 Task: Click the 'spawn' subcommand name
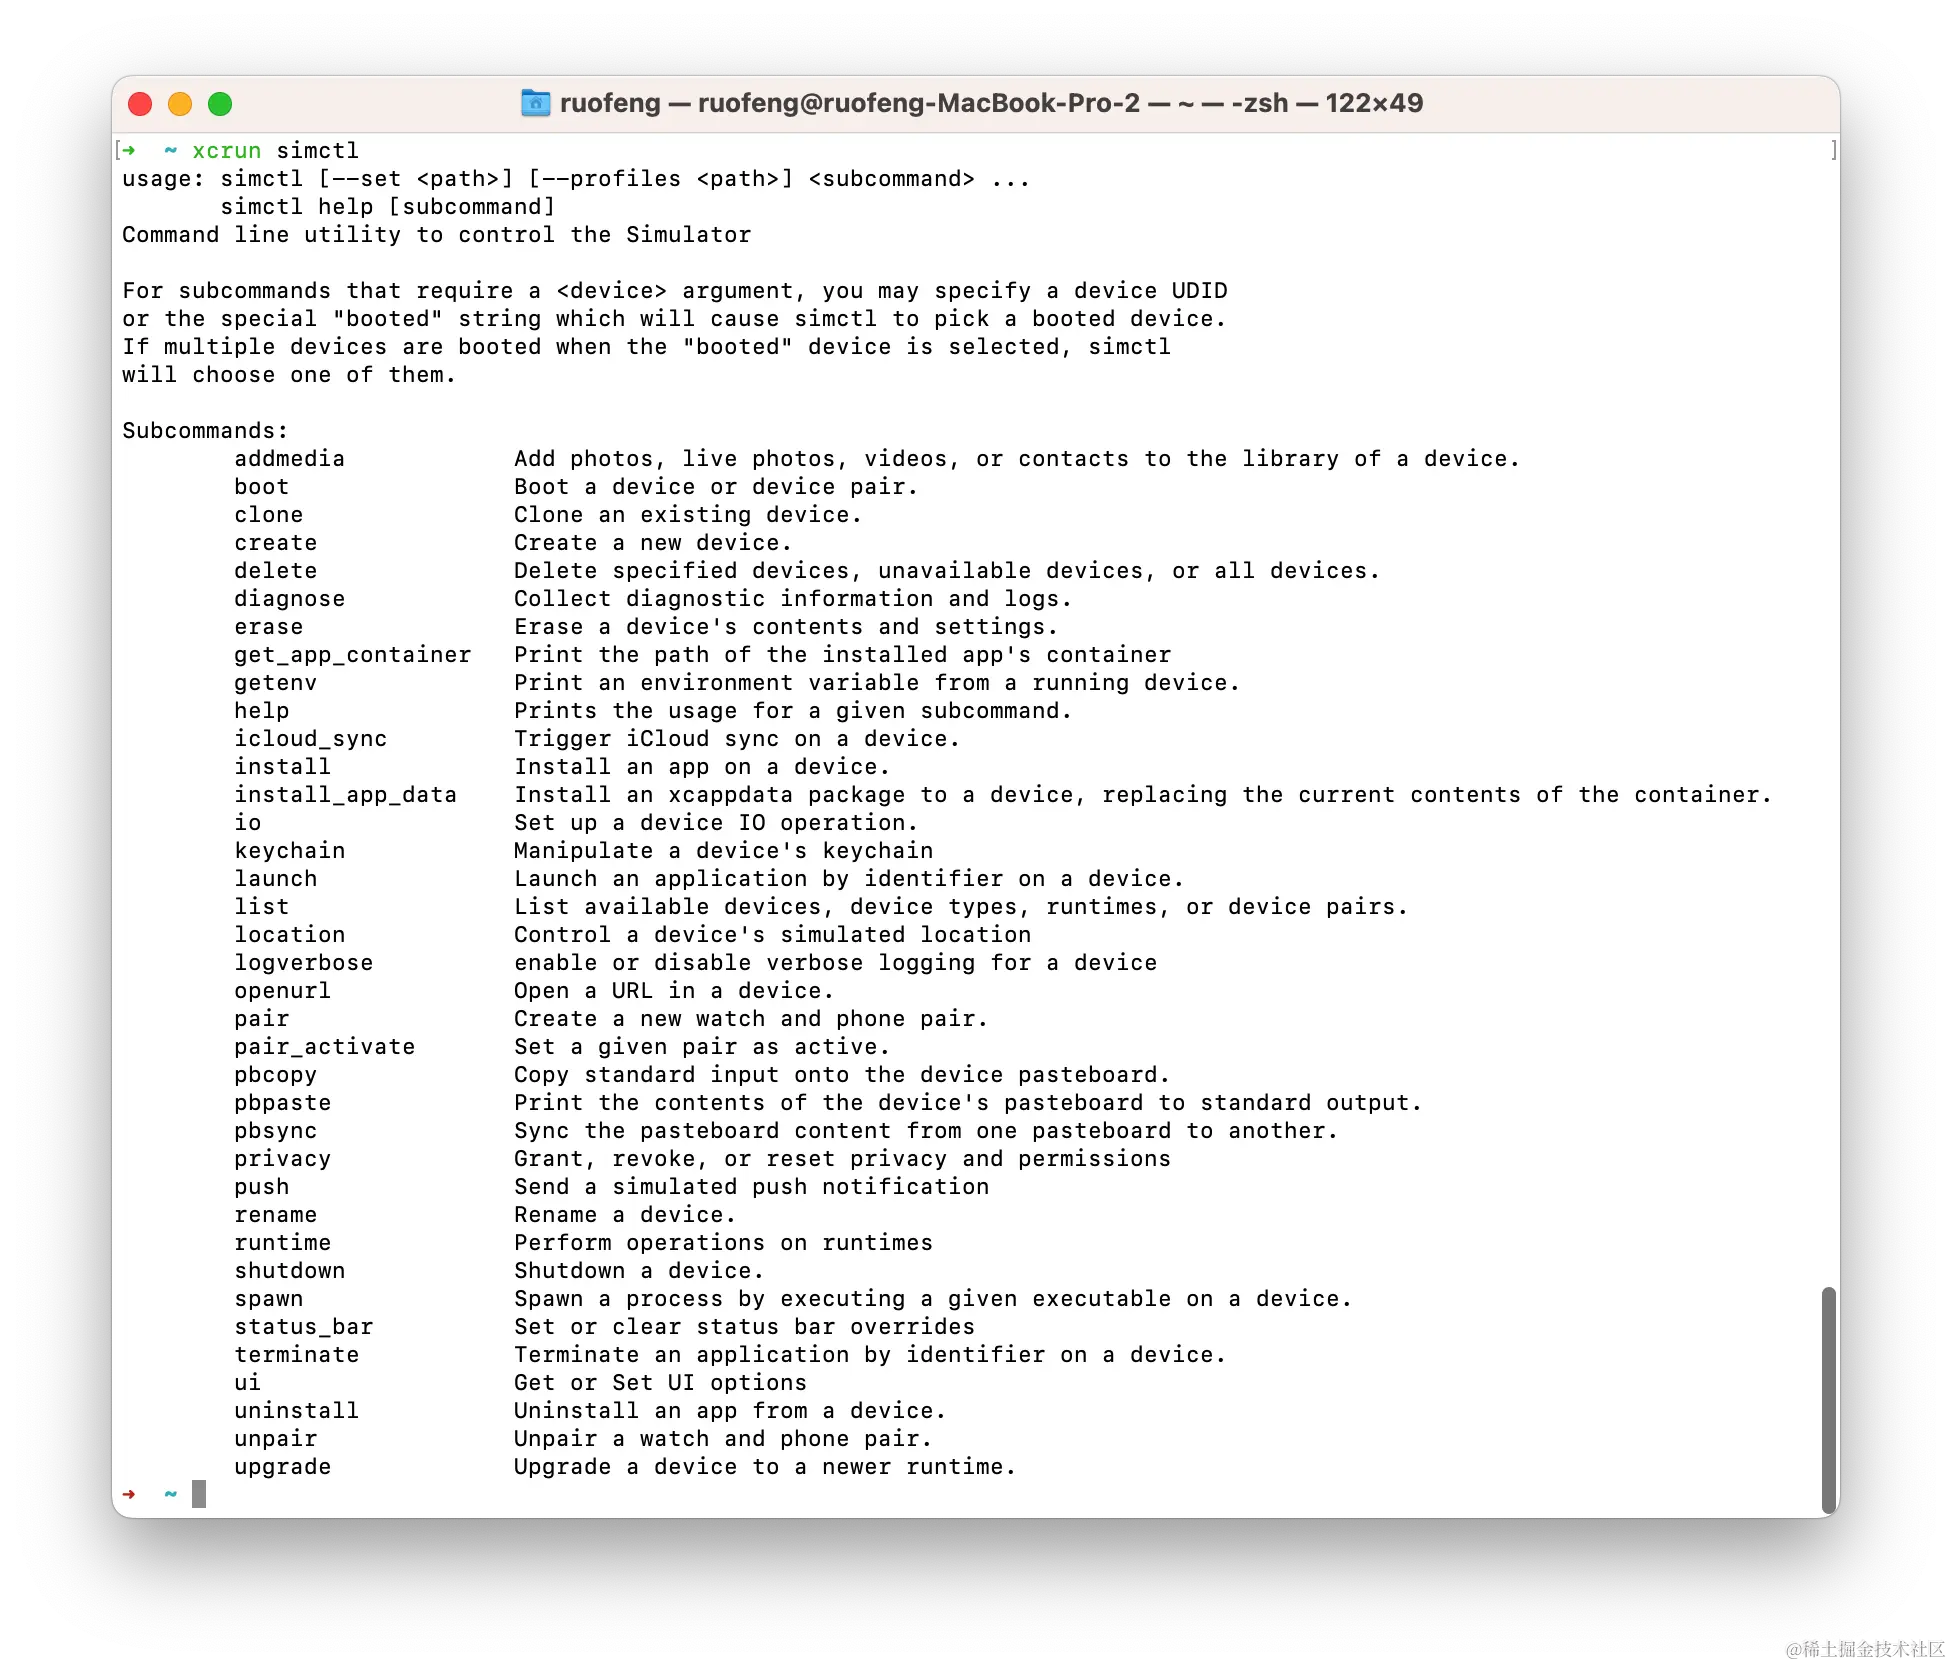(x=269, y=1299)
